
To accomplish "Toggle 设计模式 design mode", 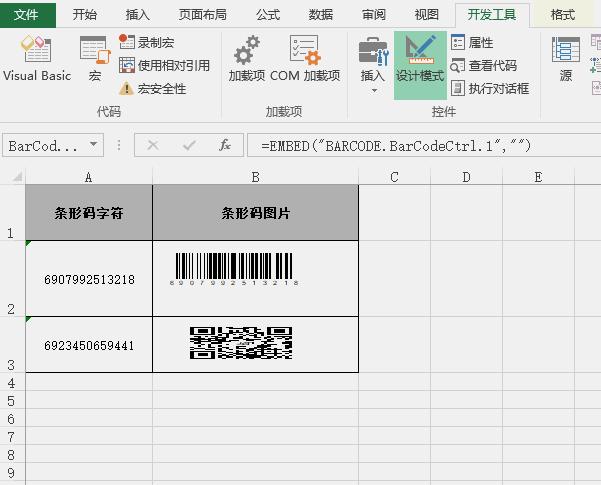I will tap(420, 65).
